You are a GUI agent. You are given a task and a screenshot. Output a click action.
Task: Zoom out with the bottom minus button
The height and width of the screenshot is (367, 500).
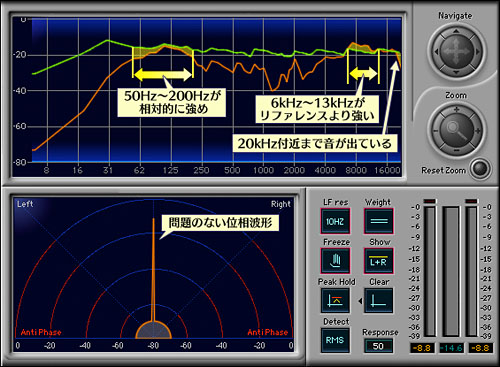[456, 151]
